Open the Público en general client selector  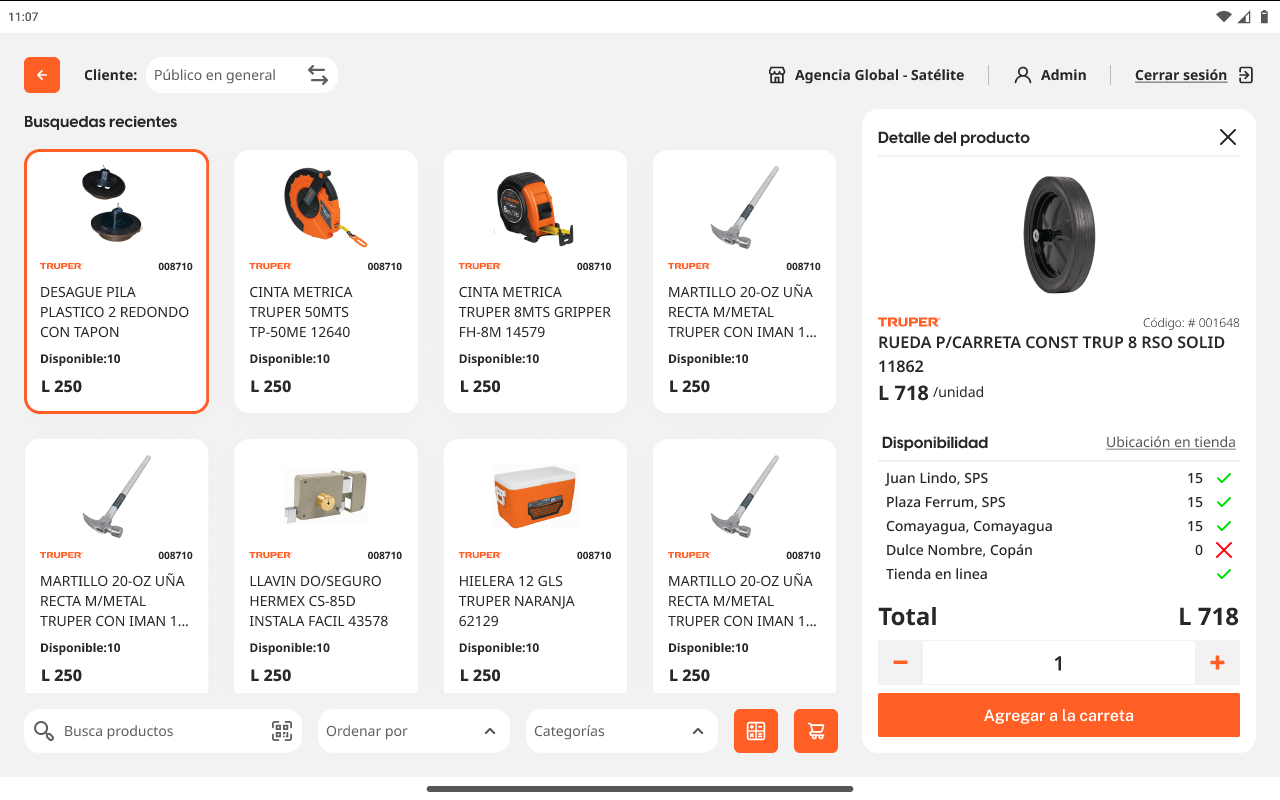(225, 75)
